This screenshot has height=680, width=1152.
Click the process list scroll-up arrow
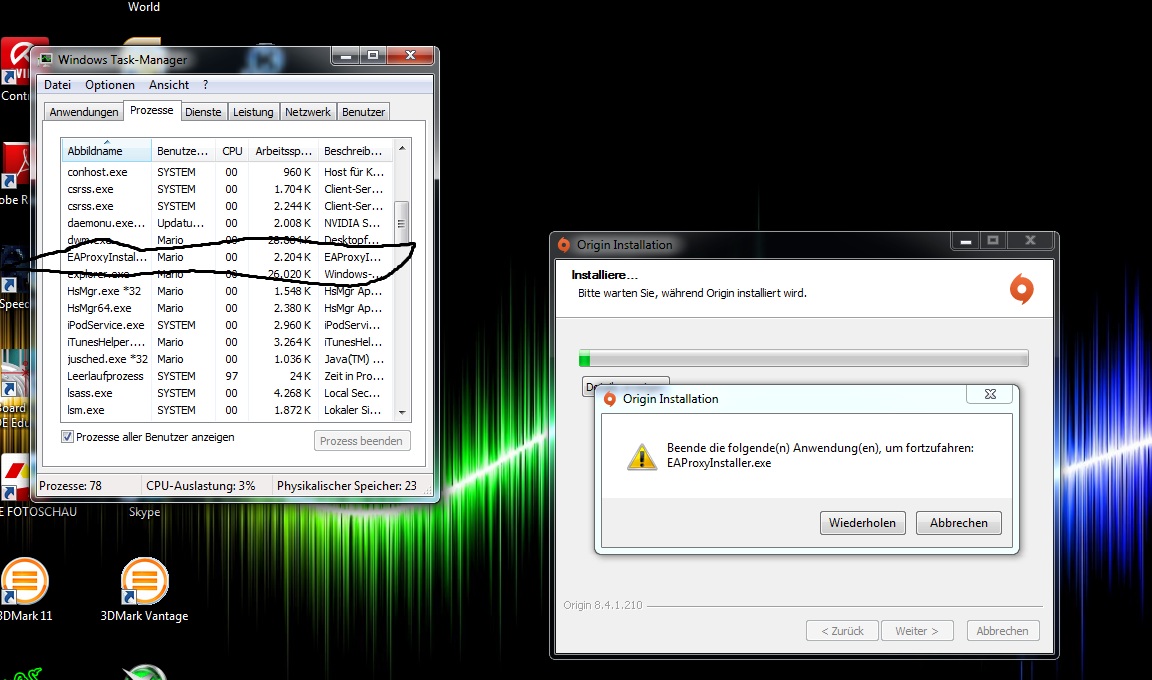[x=402, y=148]
